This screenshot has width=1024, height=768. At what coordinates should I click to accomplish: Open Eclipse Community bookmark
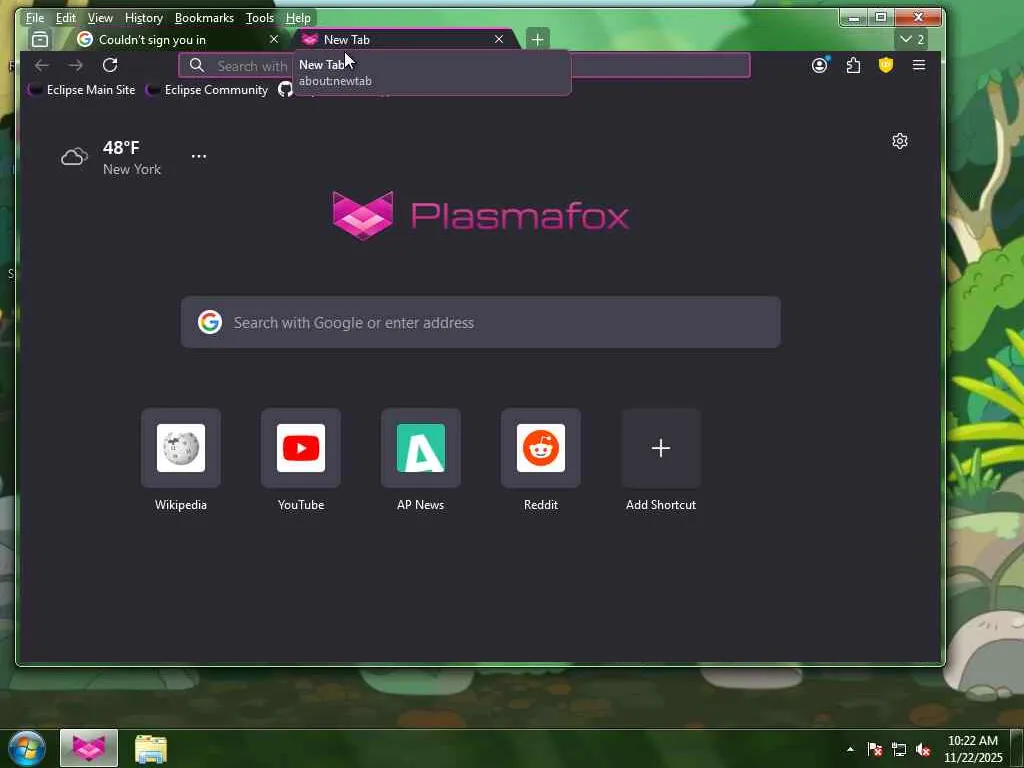pyautogui.click(x=208, y=90)
